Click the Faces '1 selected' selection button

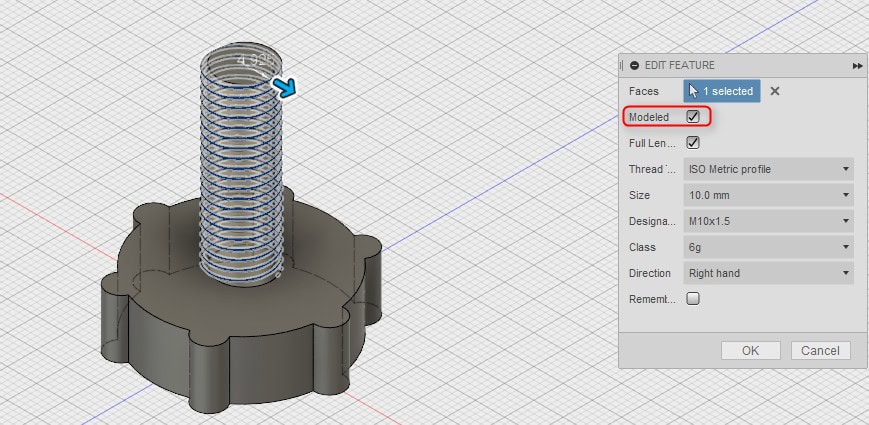[x=722, y=91]
